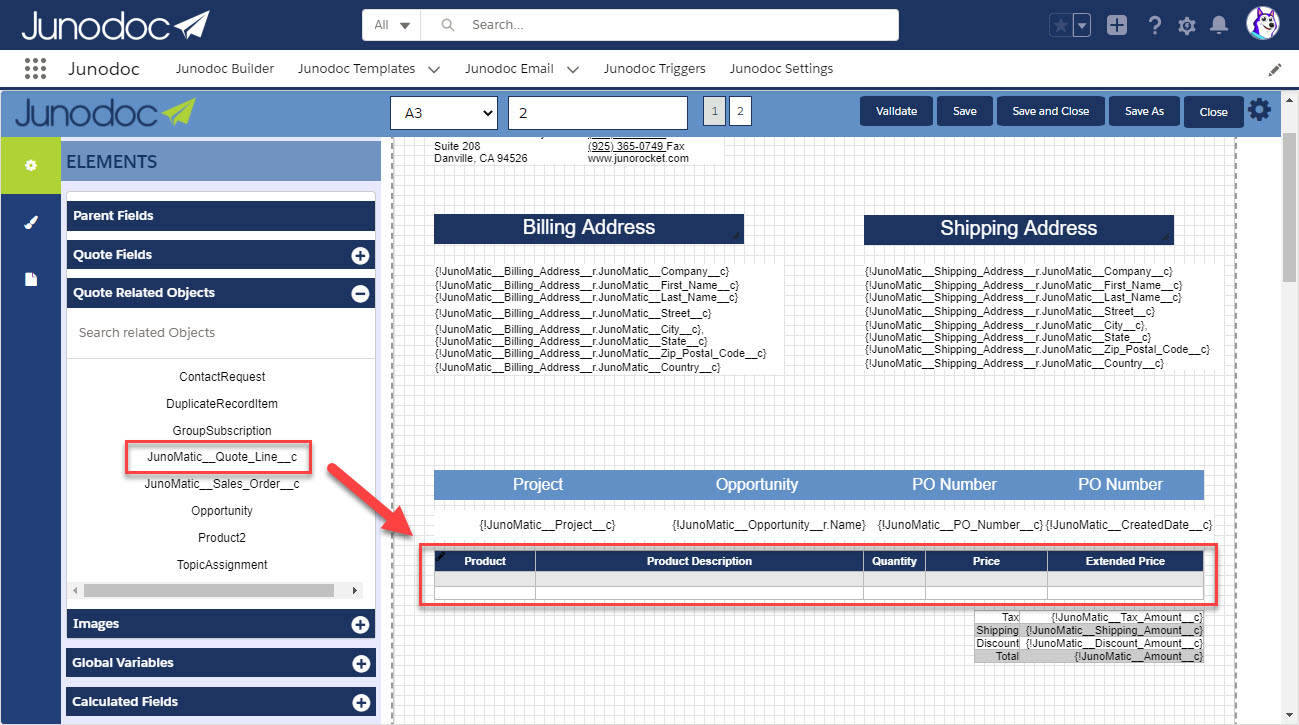Open the Junodoc Templates tab
The width and height of the screenshot is (1299, 725).
coord(357,69)
